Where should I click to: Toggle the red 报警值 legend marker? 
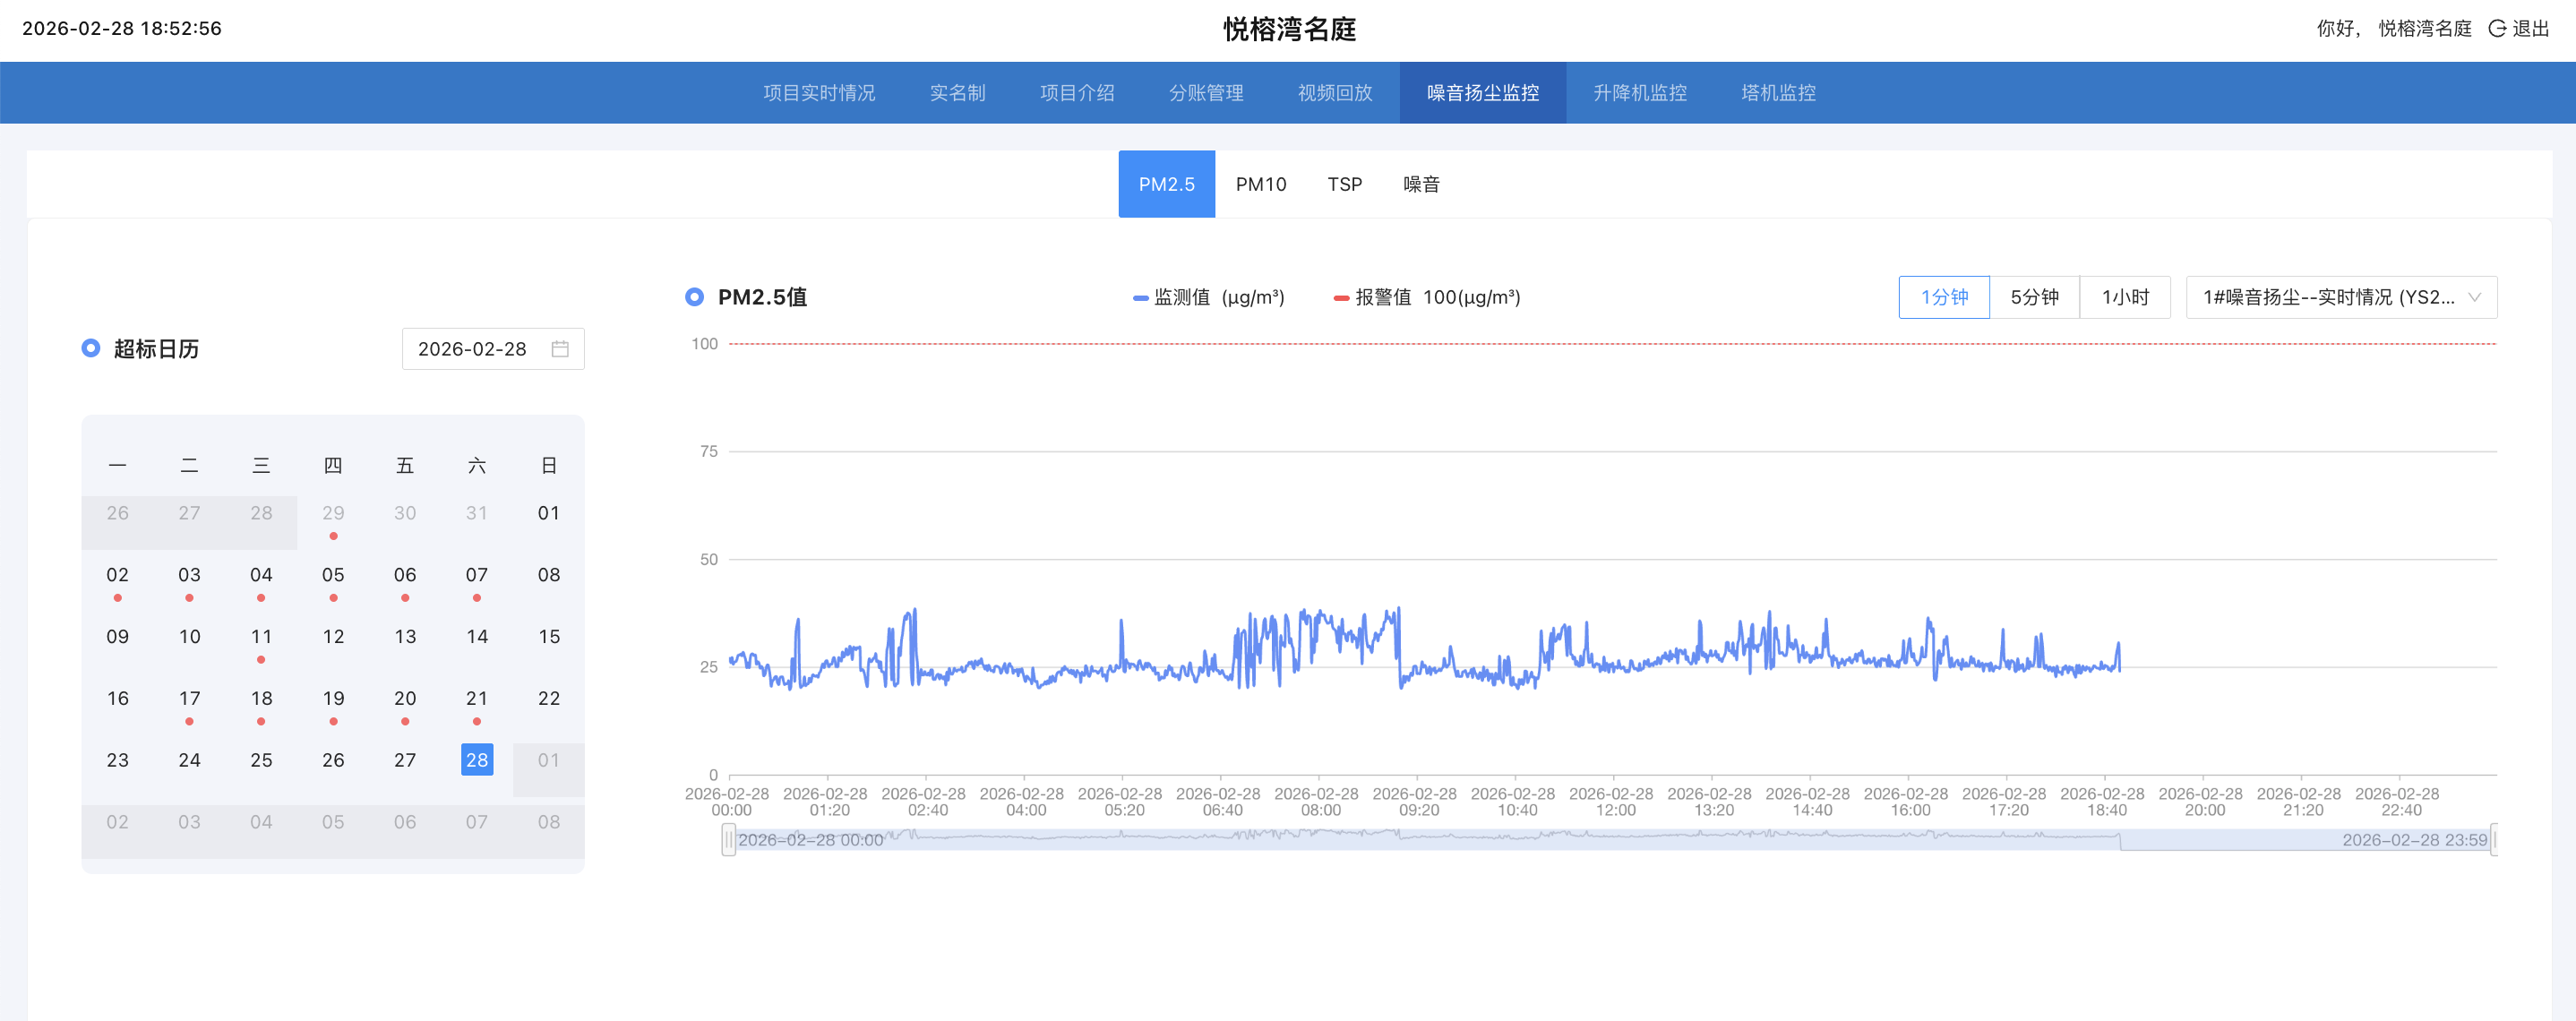(x=1341, y=298)
